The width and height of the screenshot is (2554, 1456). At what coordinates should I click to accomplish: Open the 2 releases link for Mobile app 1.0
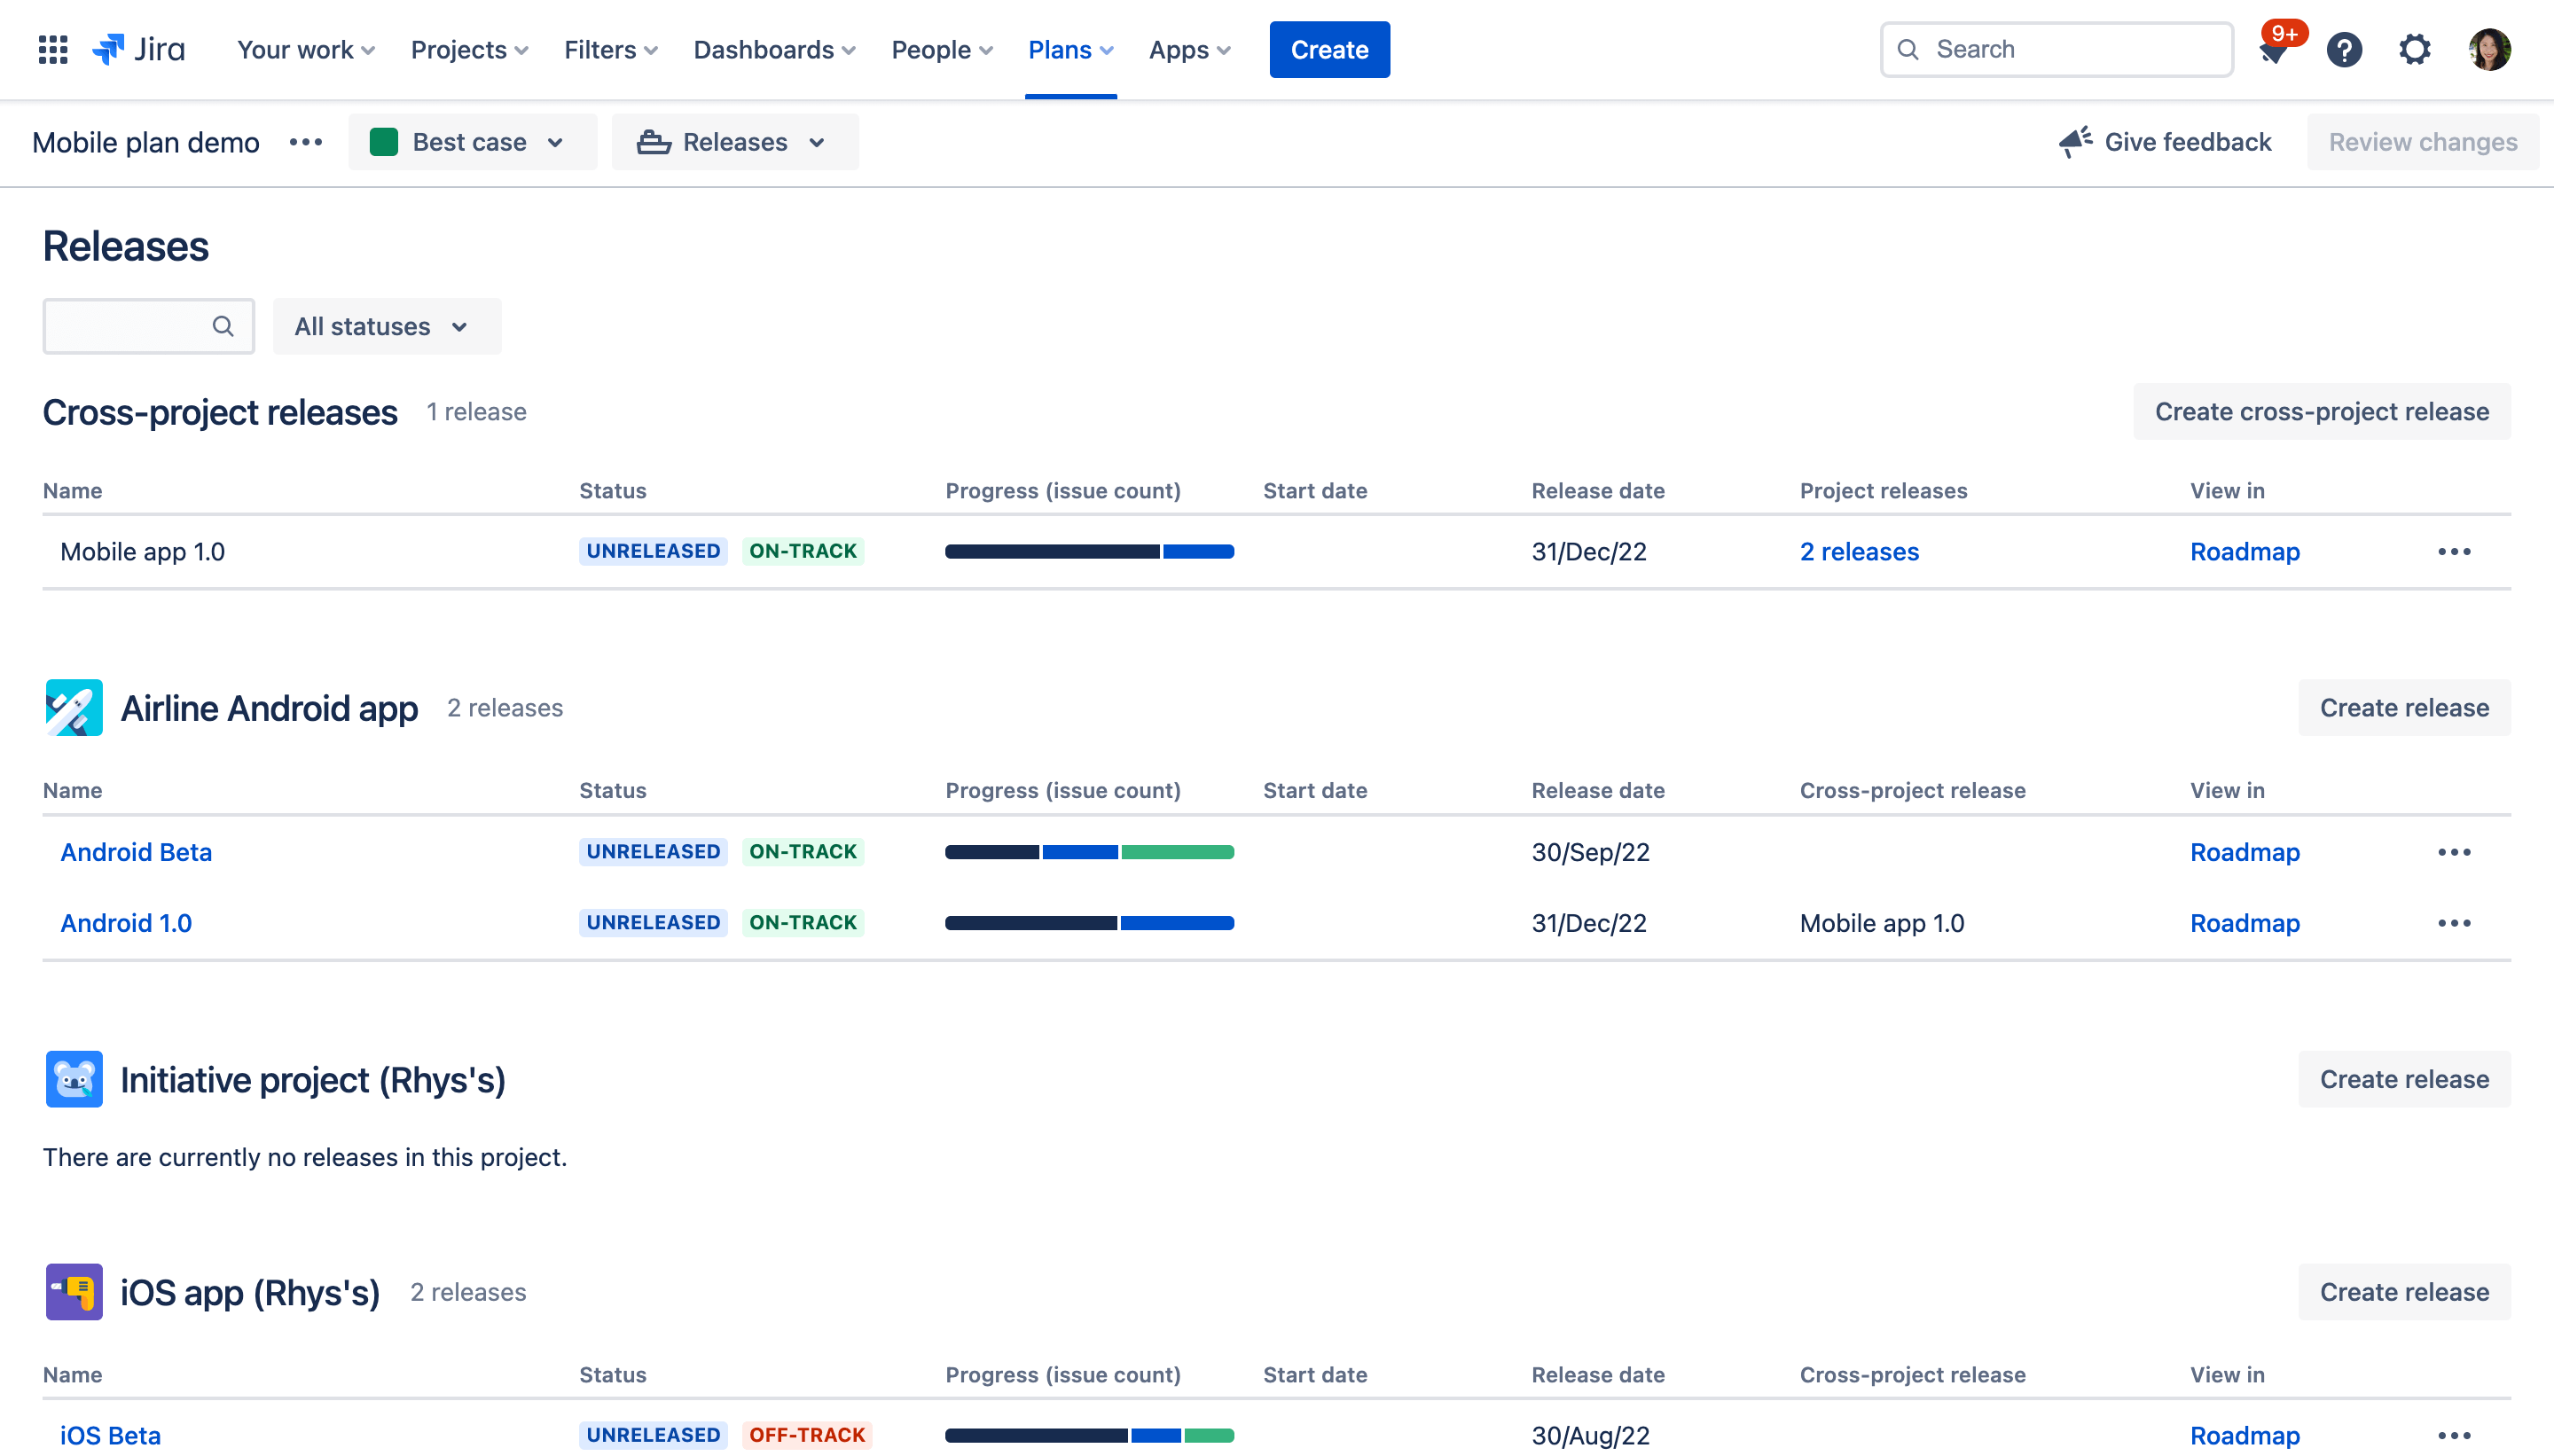[x=1858, y=551]
